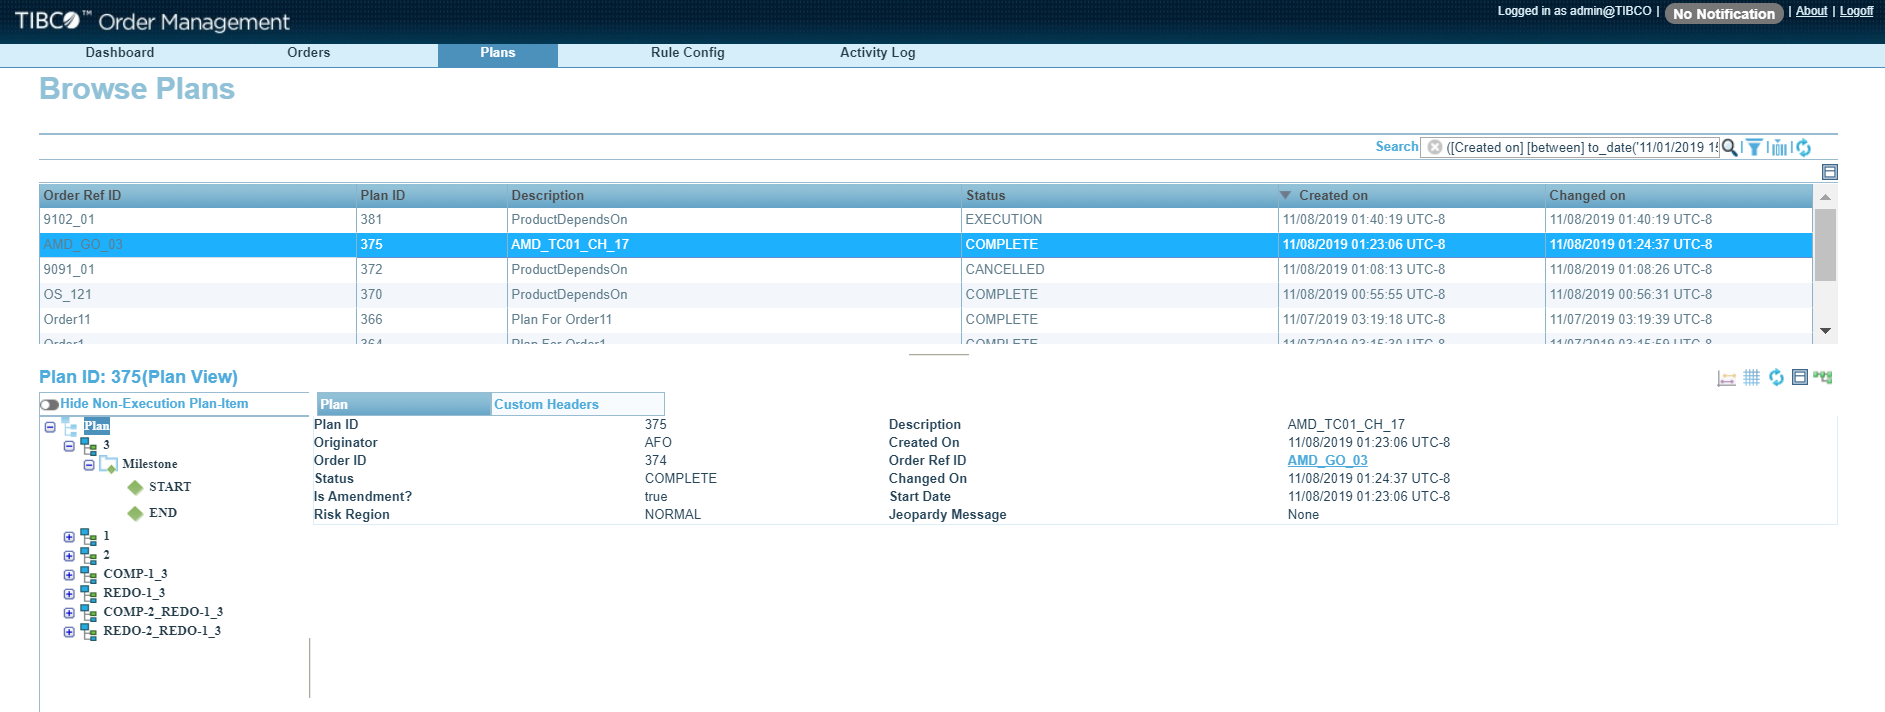Open the column chooser icon beside search
The image size is (1885, 712).
(x=1779, y=148)
